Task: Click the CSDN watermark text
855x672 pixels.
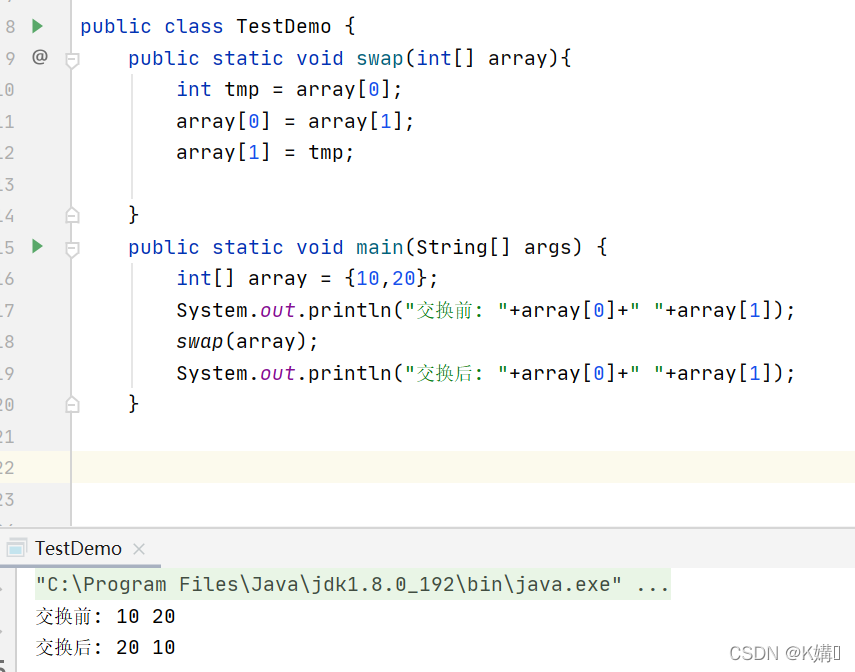Action: tap(785, 653)
